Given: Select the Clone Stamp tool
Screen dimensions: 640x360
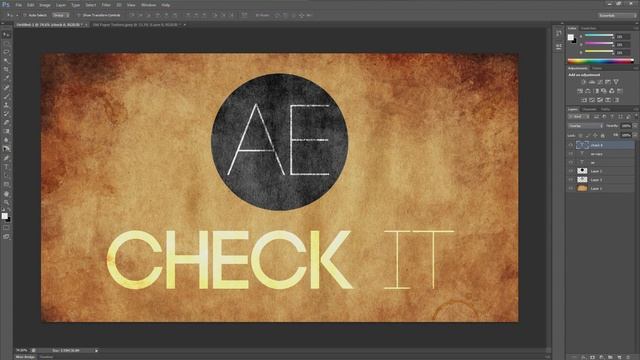Looking at the screenshot, I should click(6, 105).
